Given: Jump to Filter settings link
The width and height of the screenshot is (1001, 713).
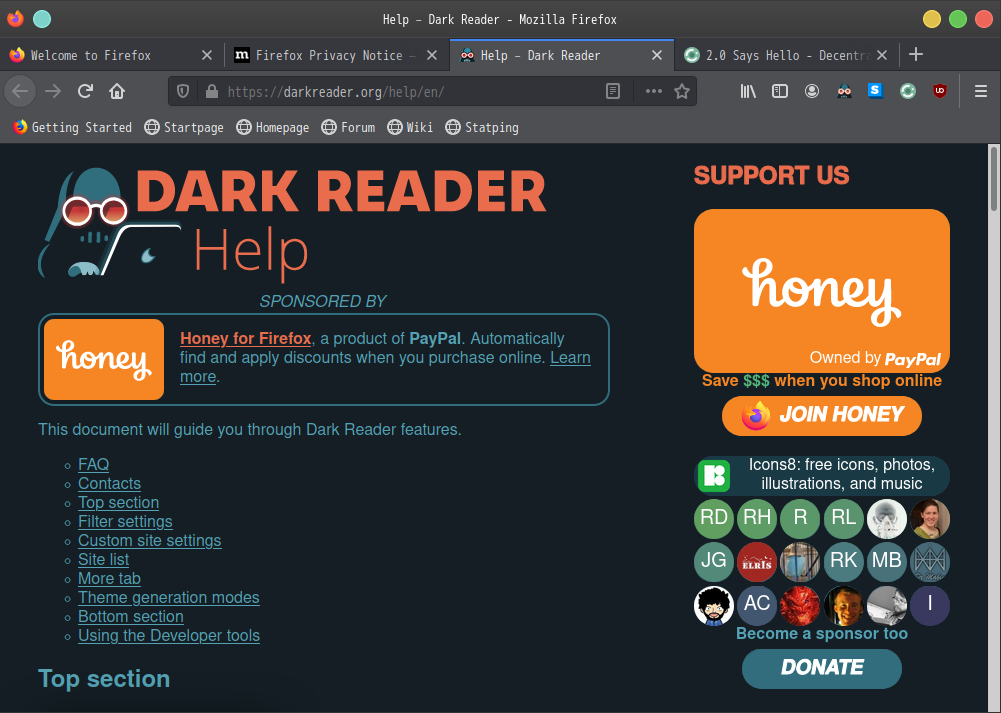Looking at the screenshot, I should tap(125, 522).
